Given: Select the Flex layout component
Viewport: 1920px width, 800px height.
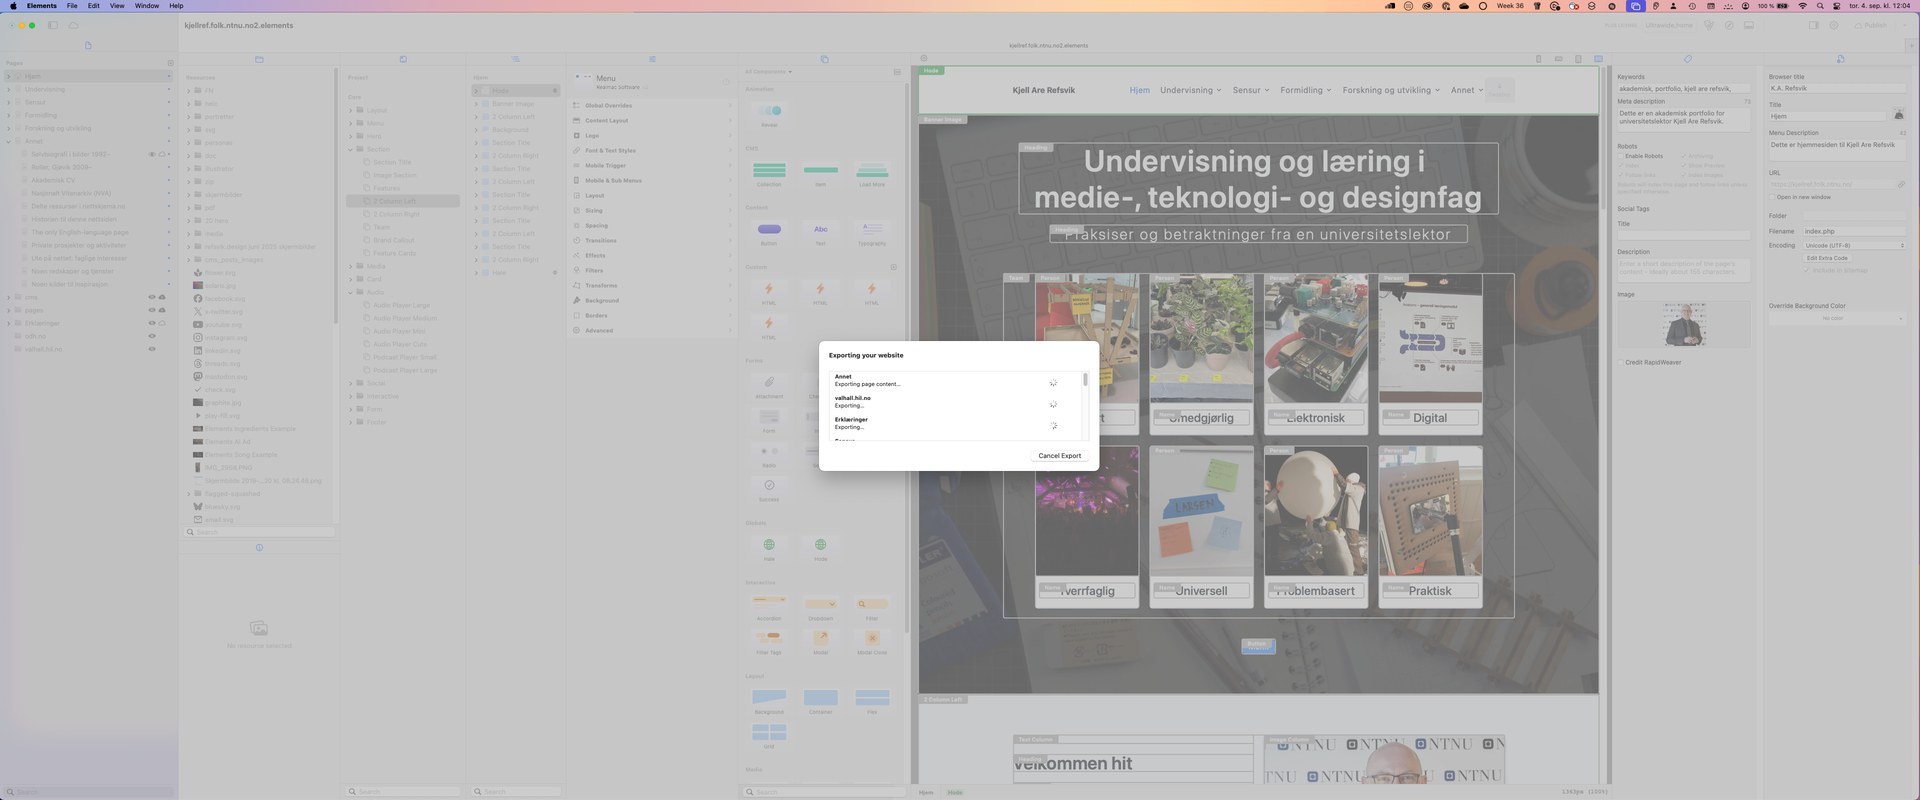Looking at the screenshot, I should click(x=872, y=700).
